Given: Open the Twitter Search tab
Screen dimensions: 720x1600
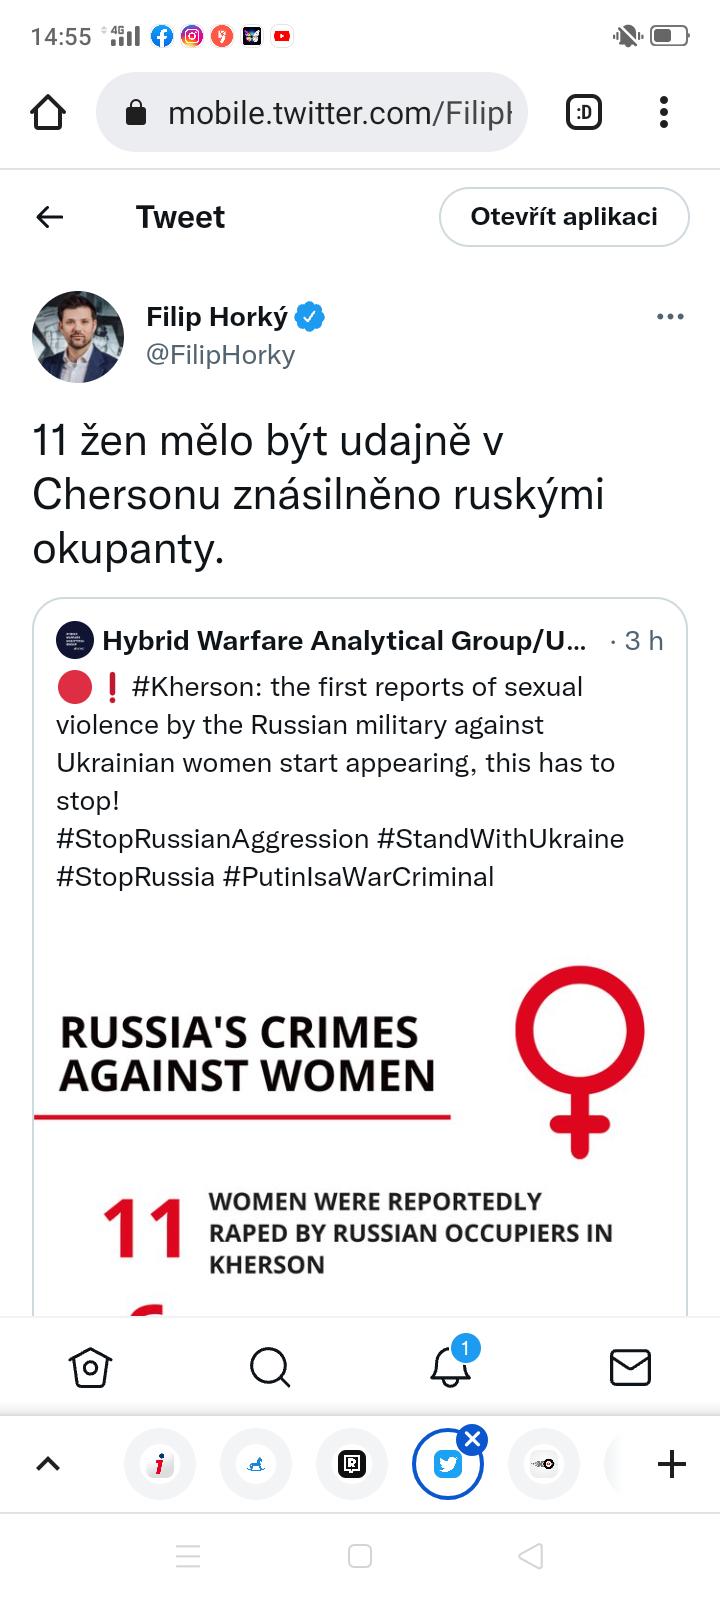Looking at the screenshot, I should coord(270,1367).
